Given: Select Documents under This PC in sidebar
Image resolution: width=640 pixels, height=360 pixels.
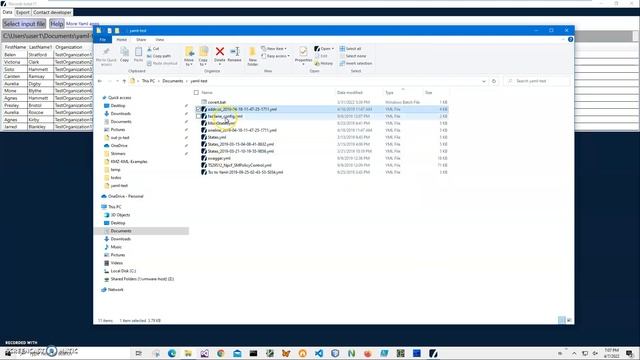Looking at the screenshot, I should point(121,231).
